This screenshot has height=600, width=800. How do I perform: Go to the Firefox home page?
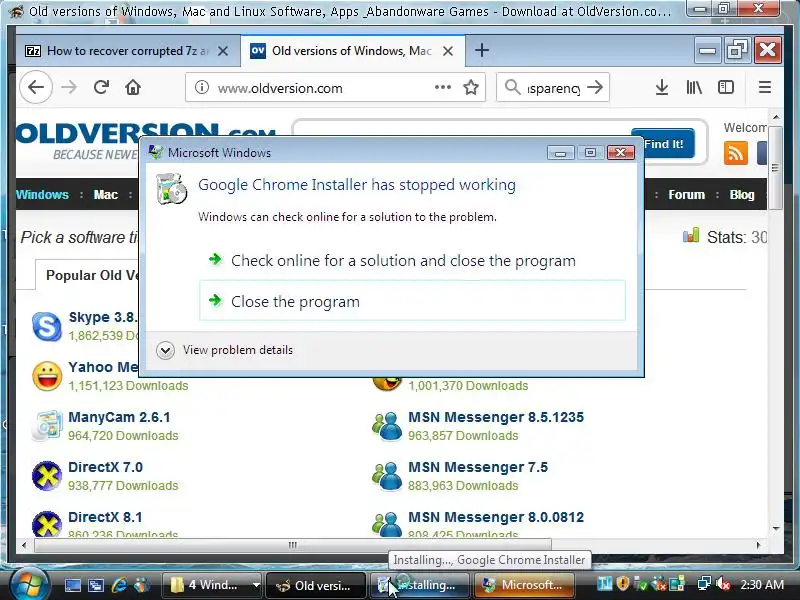pyautogui.click(x=133, y=87)
